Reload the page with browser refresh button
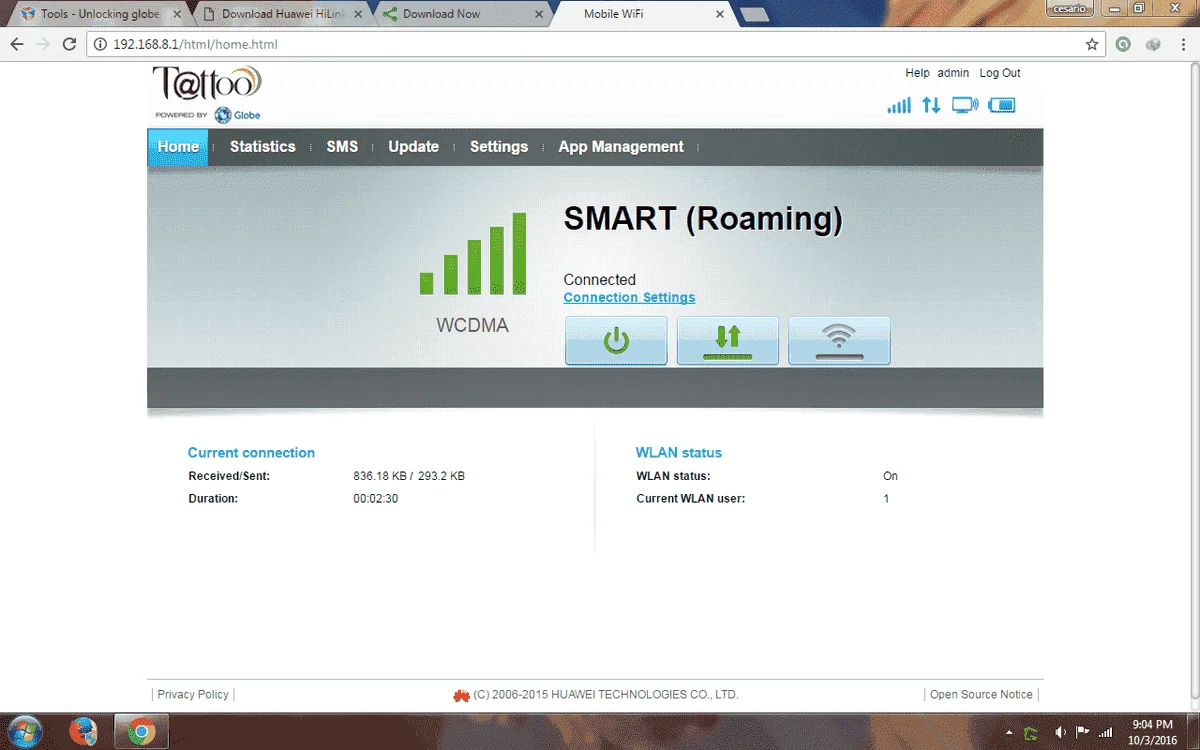Image resolution: width=1200 pixels, height=750 pixels. (69, 44)
